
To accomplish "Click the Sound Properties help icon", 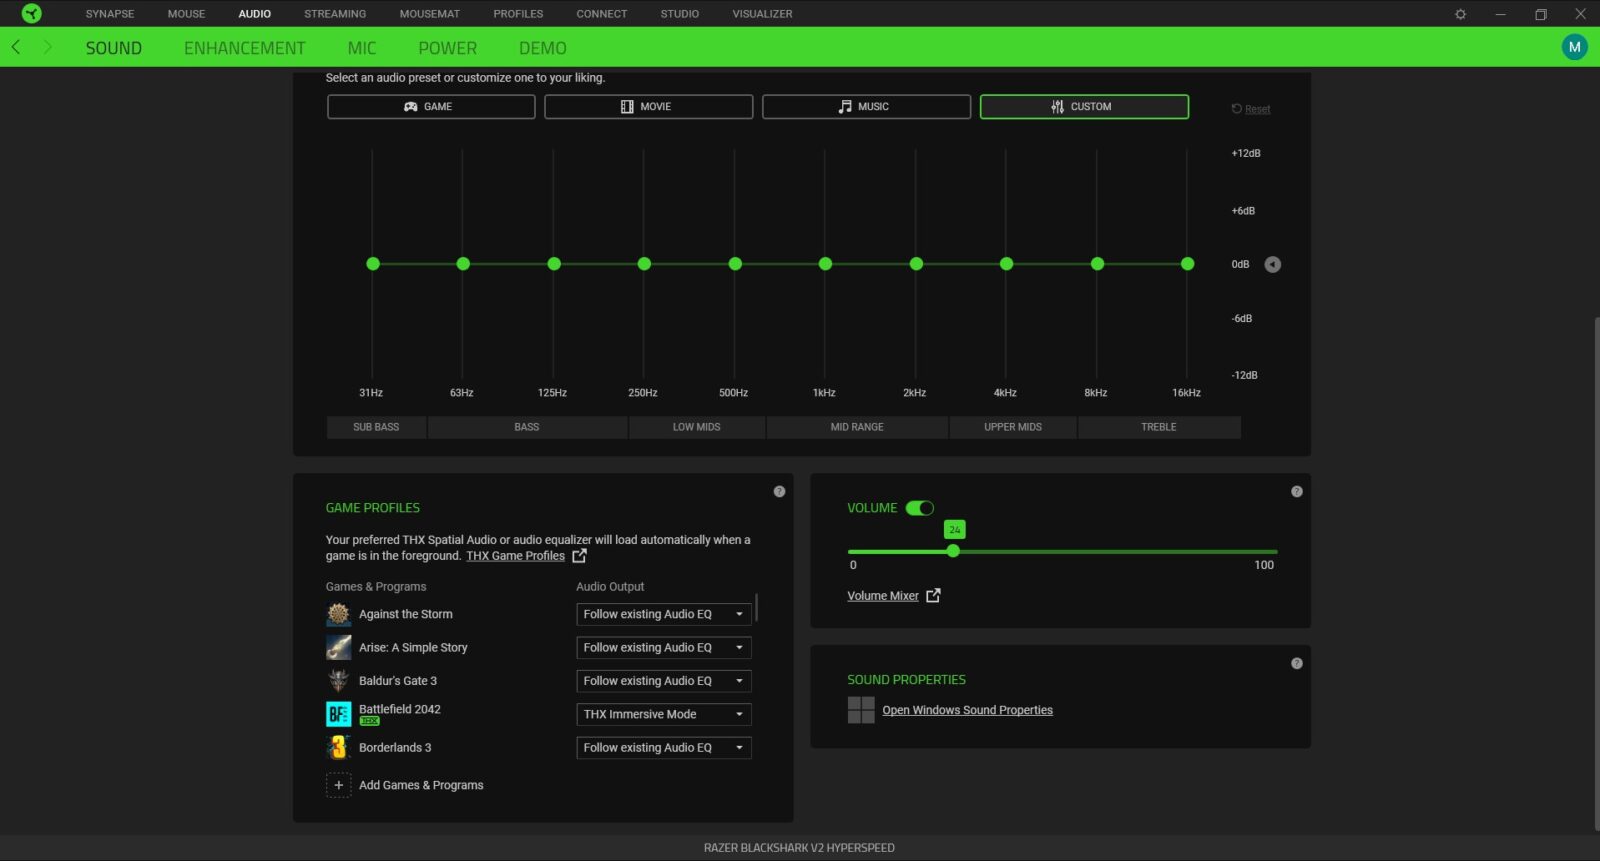I will pos(1296,663).
